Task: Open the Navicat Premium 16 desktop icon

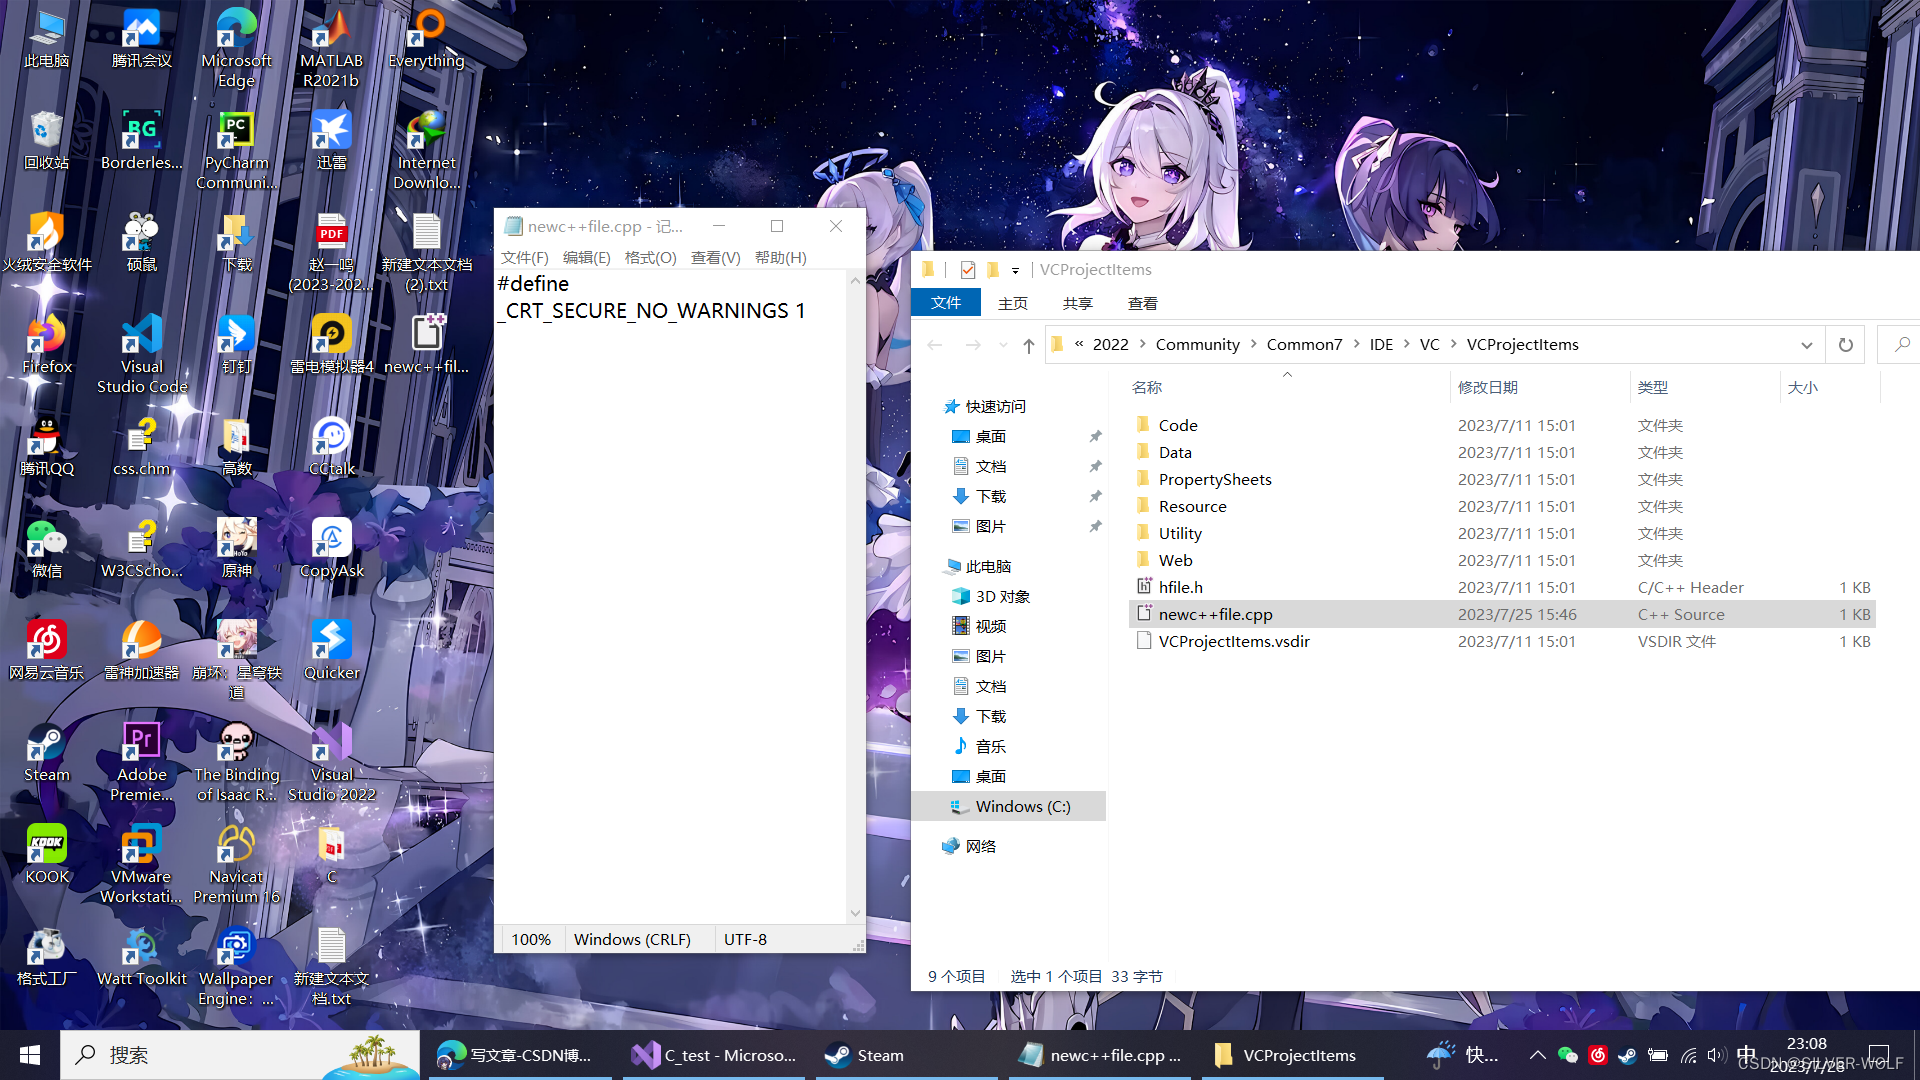Action: click(236, 864)
